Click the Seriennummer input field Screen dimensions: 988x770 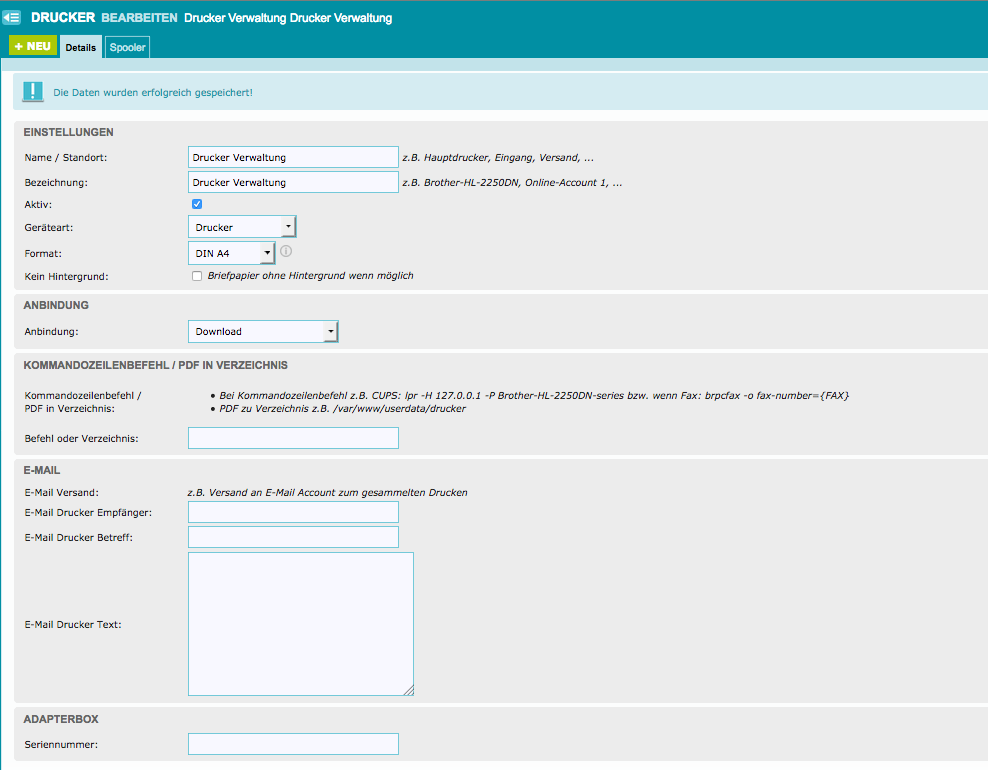[293, 744]
